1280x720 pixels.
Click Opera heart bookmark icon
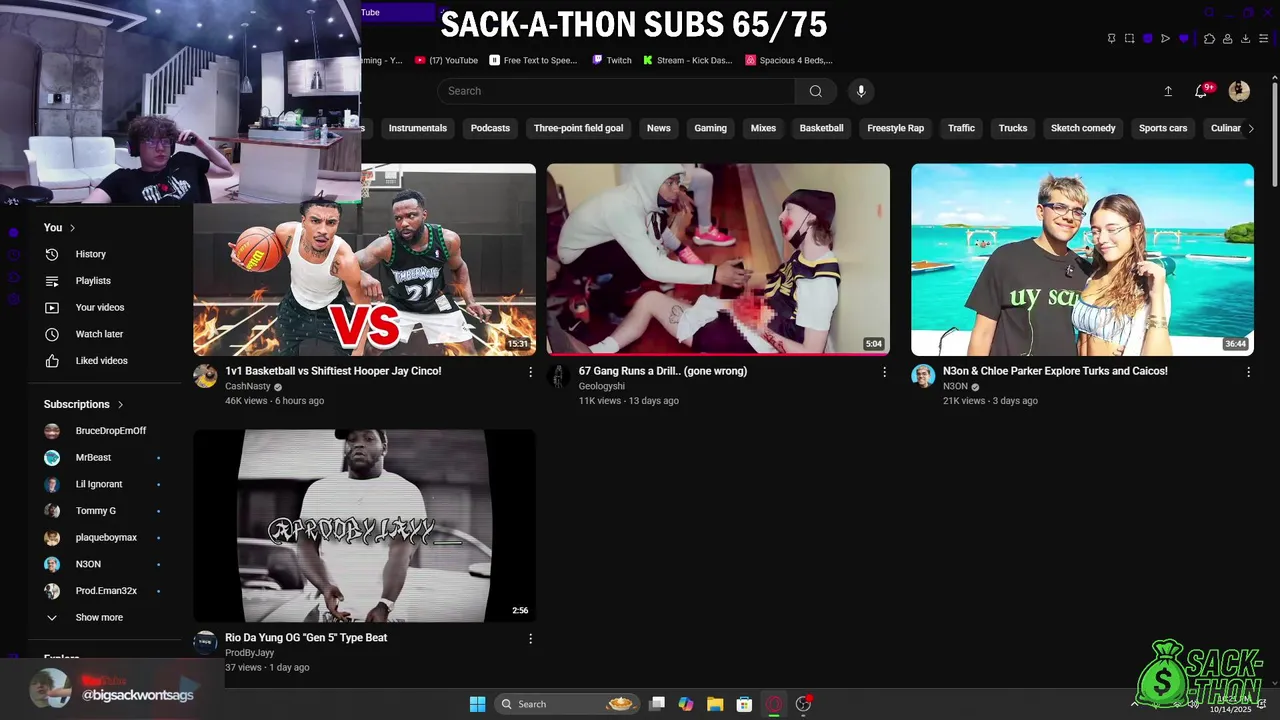tap(1184, 38)
